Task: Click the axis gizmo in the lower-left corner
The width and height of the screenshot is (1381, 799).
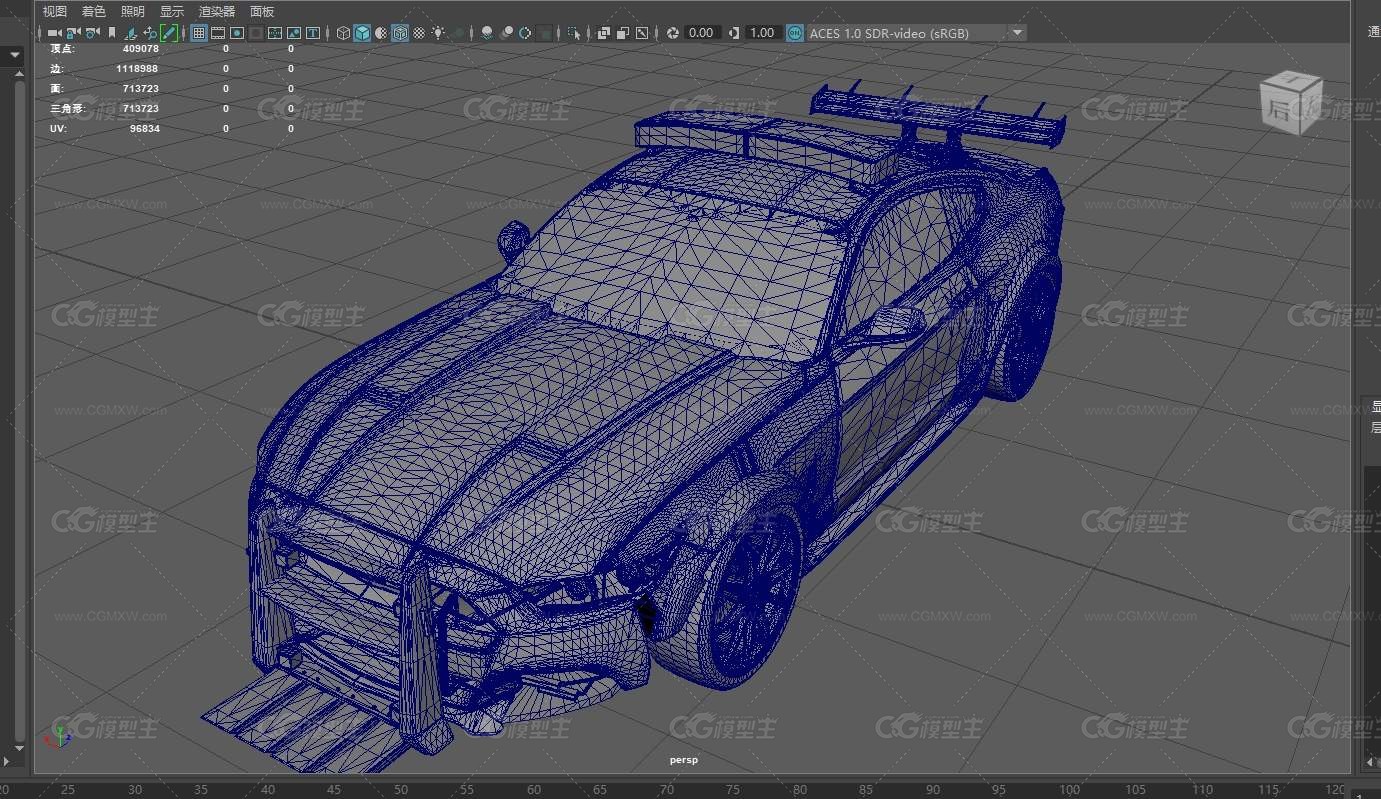Action: coord(59,737)
